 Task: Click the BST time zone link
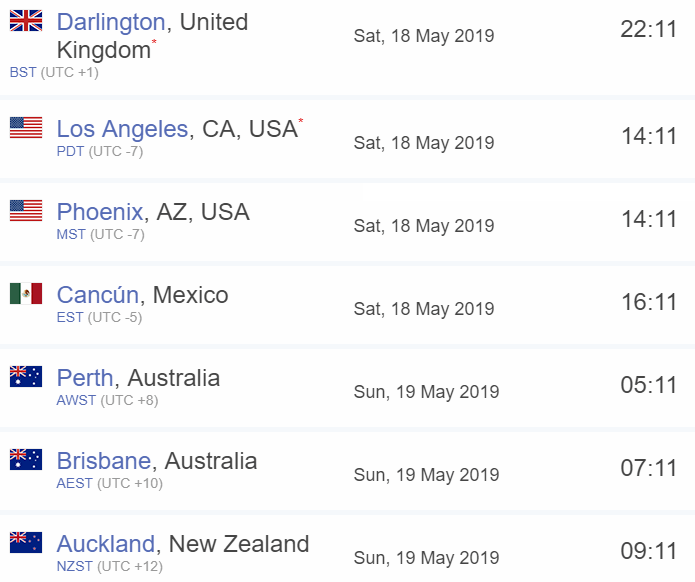pyautogui.click(x=23, y=72)
